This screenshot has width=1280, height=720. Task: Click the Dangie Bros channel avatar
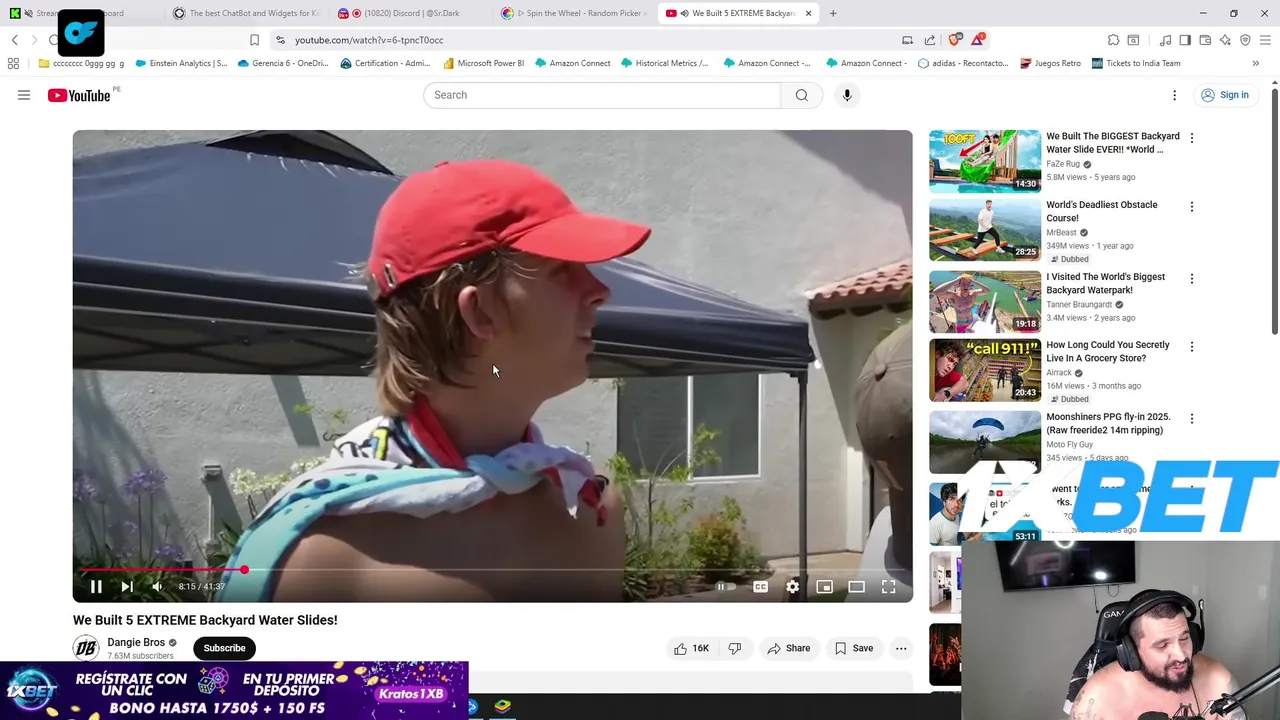coord(86,648)
